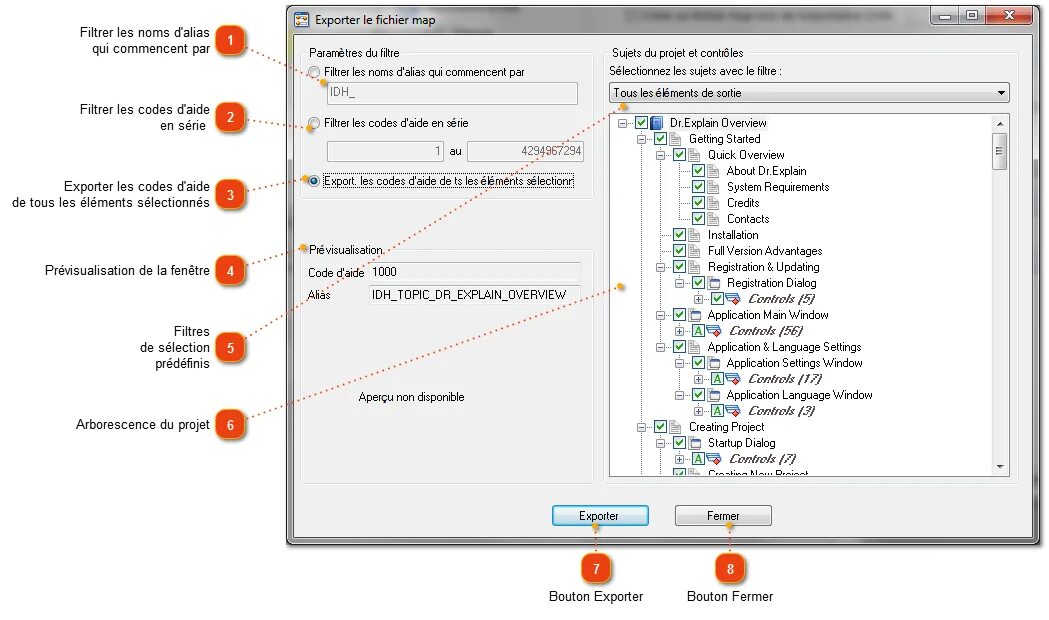Viewport: 1049px width, 620px height.
Task: Select the Full Version Advantages tree item
Action: [765, 251]
